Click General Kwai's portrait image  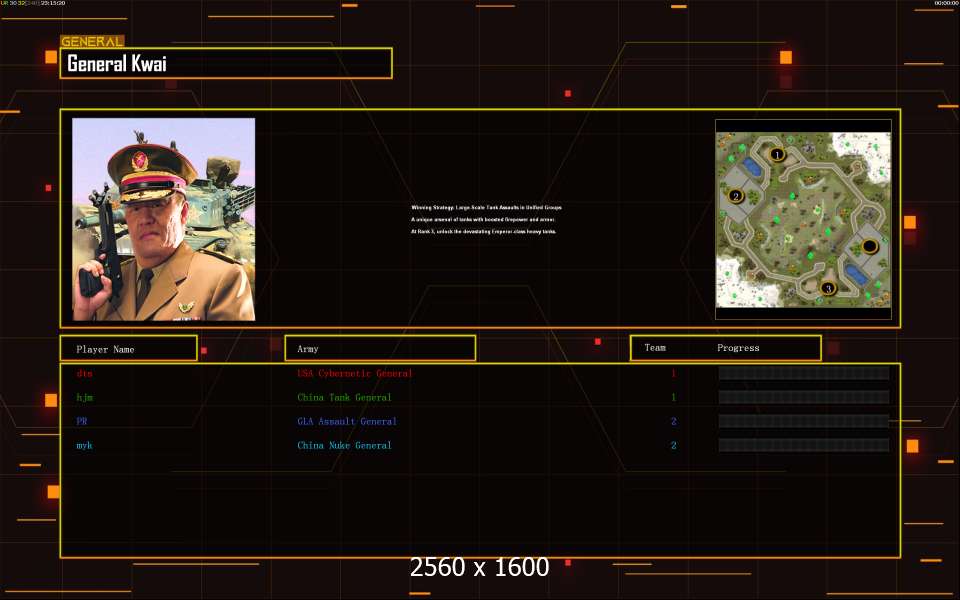(164, 219)
